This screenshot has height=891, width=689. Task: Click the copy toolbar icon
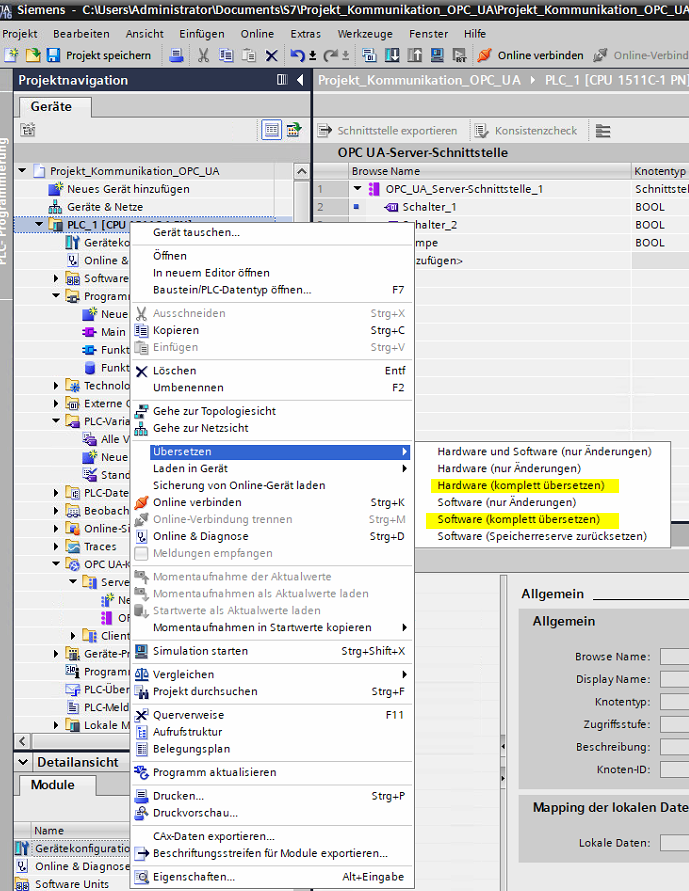point(226,55)
